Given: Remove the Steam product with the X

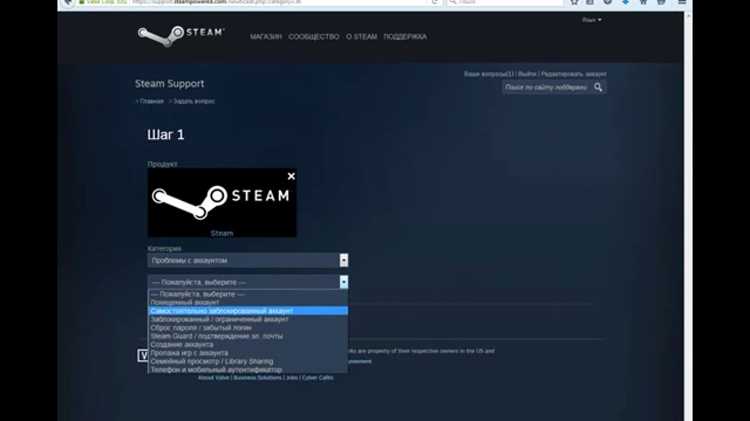Looking at the screenshot, I should (291, 176).
